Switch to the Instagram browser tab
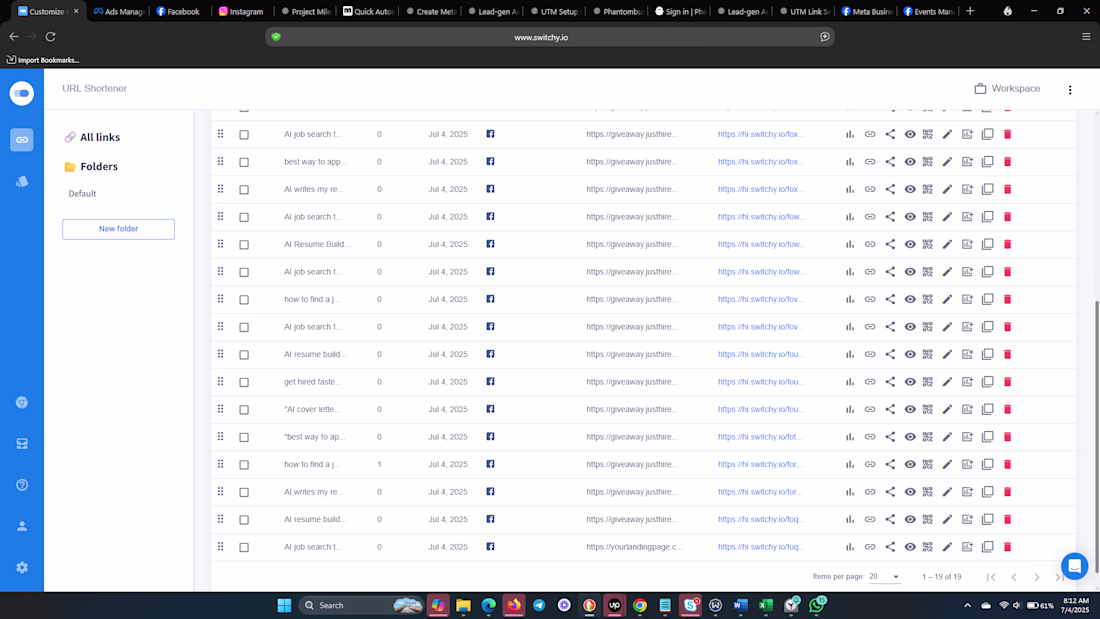Image resolution: width=1100 pixels, height=619 pixels. click(241, 11)
